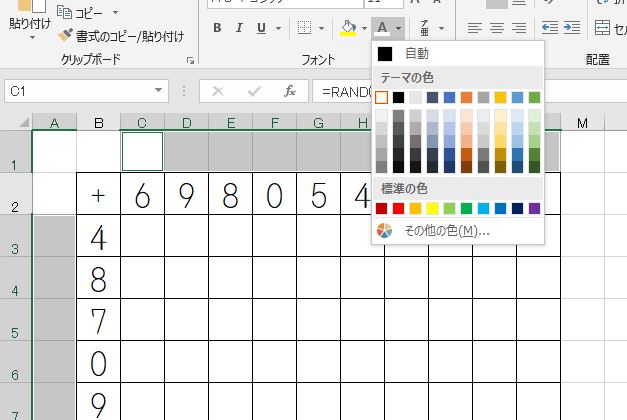This screenshot has height=420, width=627.
Task: Open Copy dropdown arrow
Action: click(x=115, y=12)
